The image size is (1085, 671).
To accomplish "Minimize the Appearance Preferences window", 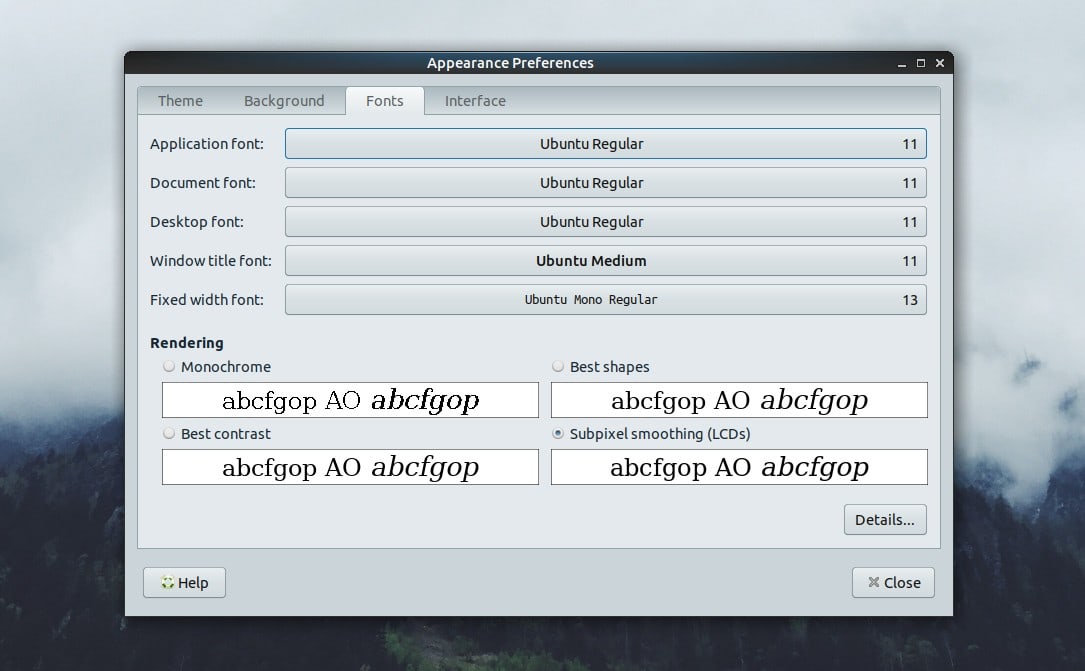I will (x=901, y=63).
